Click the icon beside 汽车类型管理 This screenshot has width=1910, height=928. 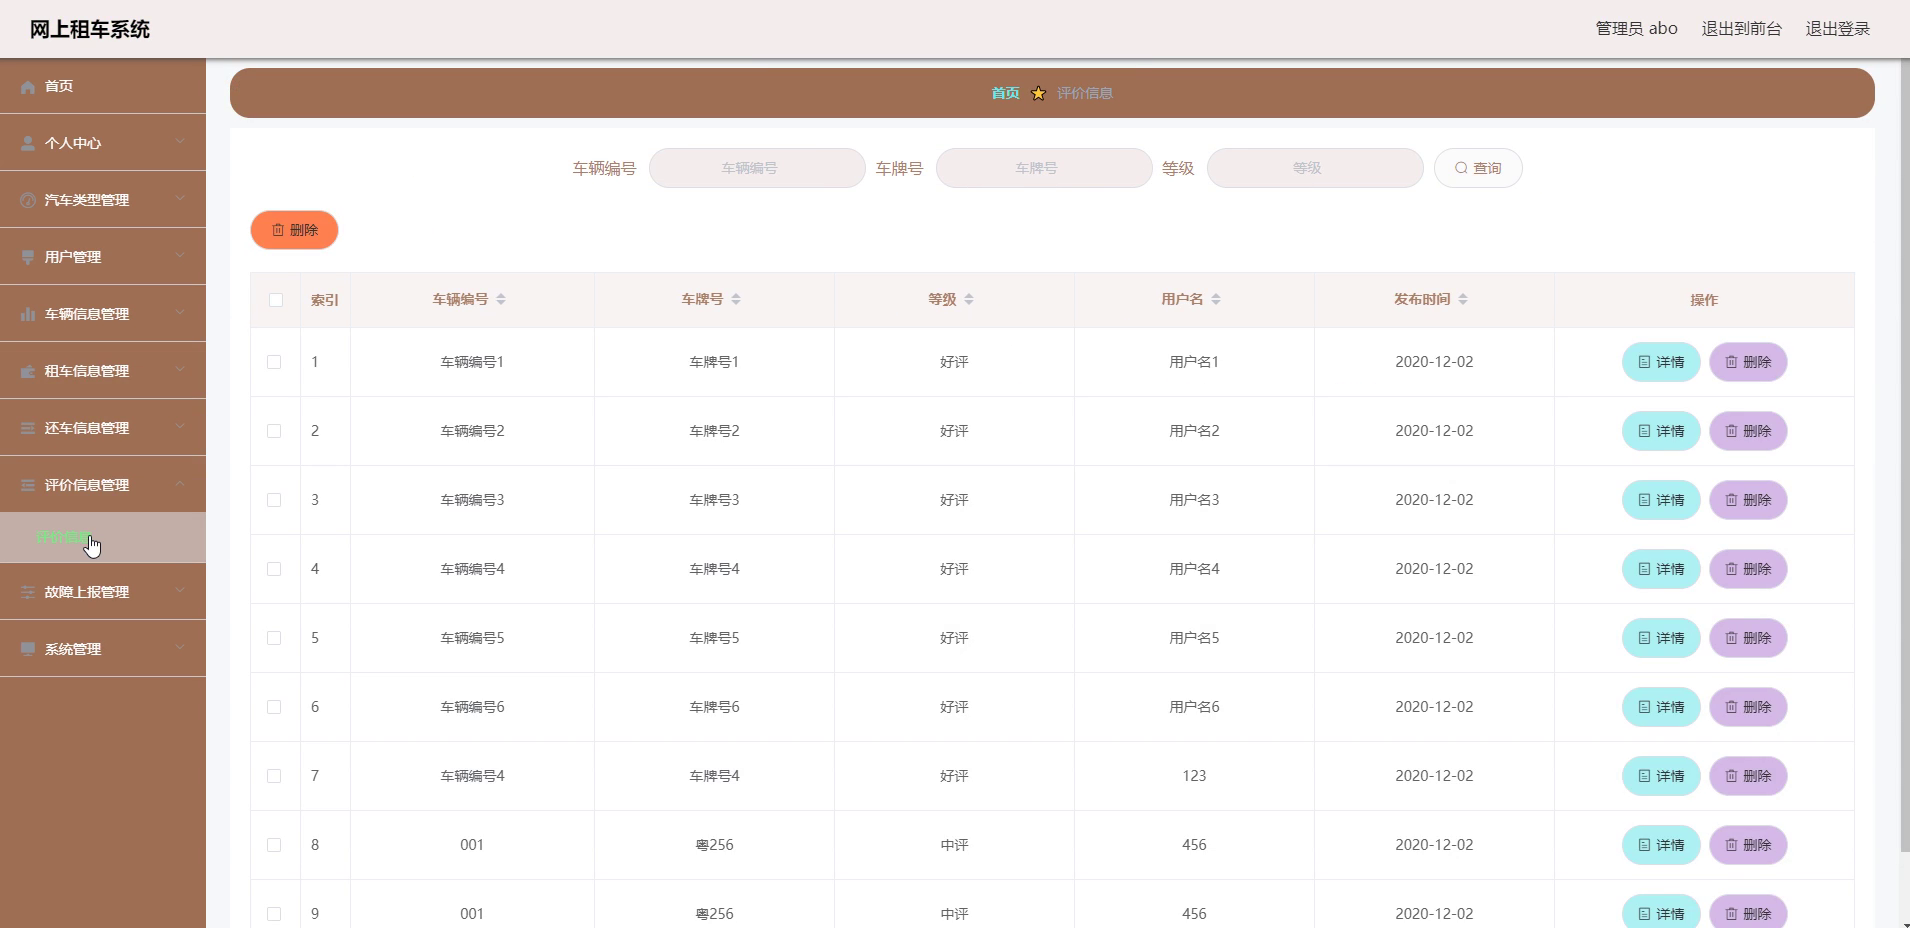point(28,201)
